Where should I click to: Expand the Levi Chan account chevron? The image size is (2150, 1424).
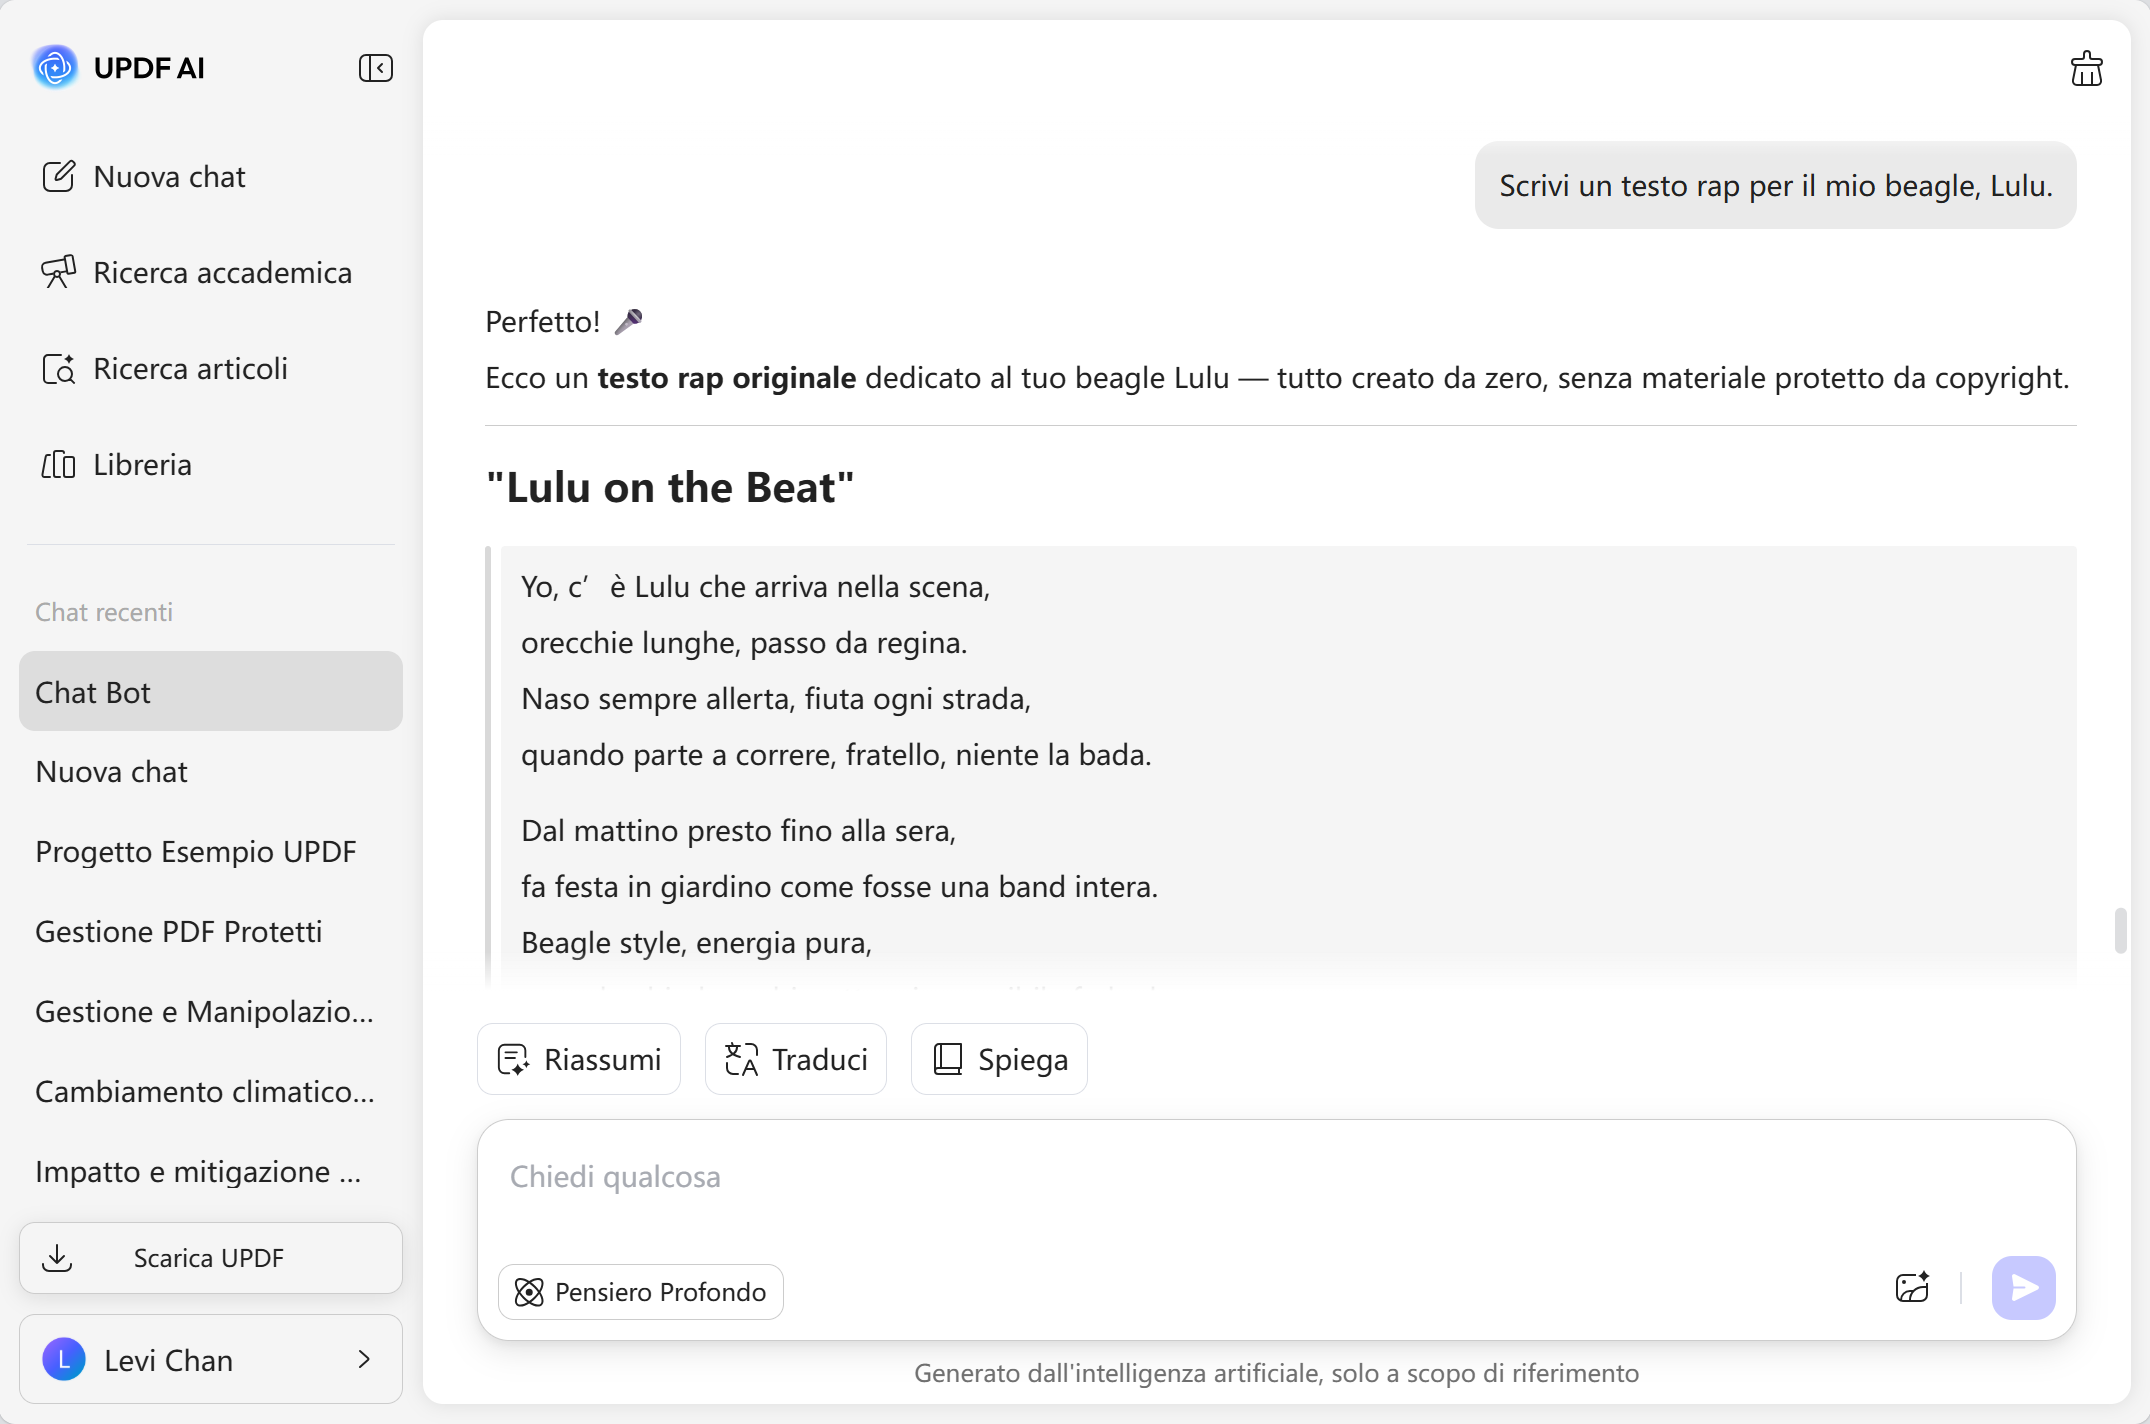pos(364,1360)
